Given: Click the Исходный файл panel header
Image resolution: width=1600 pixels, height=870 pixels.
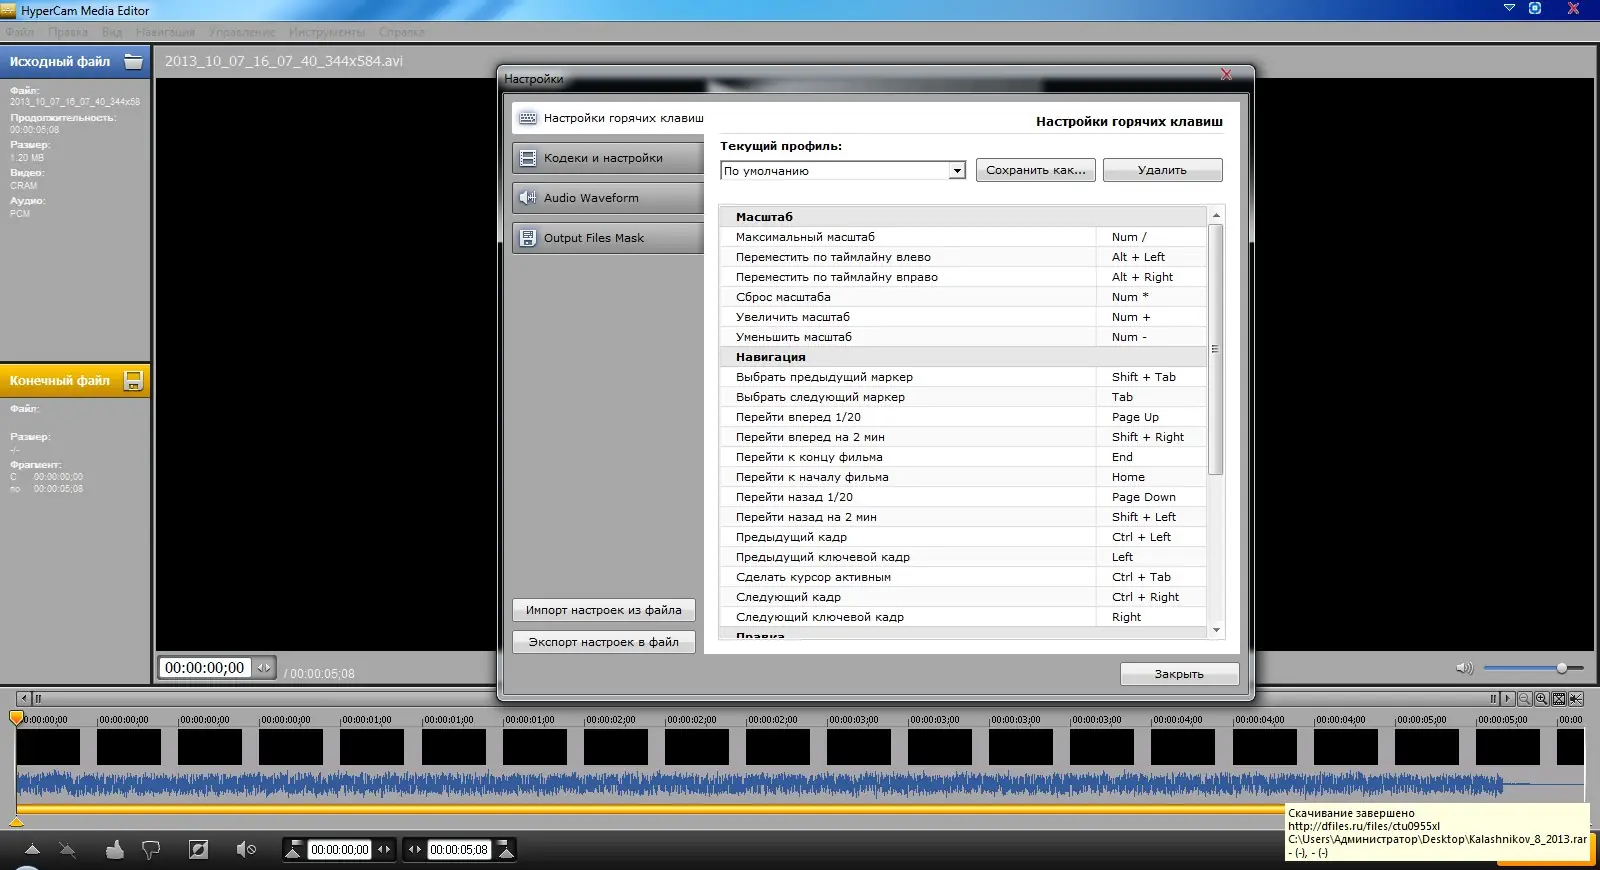Looking at the screenshot, I should (75, 62).
